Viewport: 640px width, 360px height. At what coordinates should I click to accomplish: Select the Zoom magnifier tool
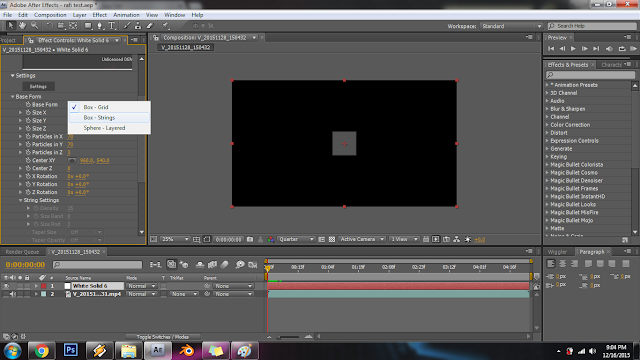coord(34,26)
